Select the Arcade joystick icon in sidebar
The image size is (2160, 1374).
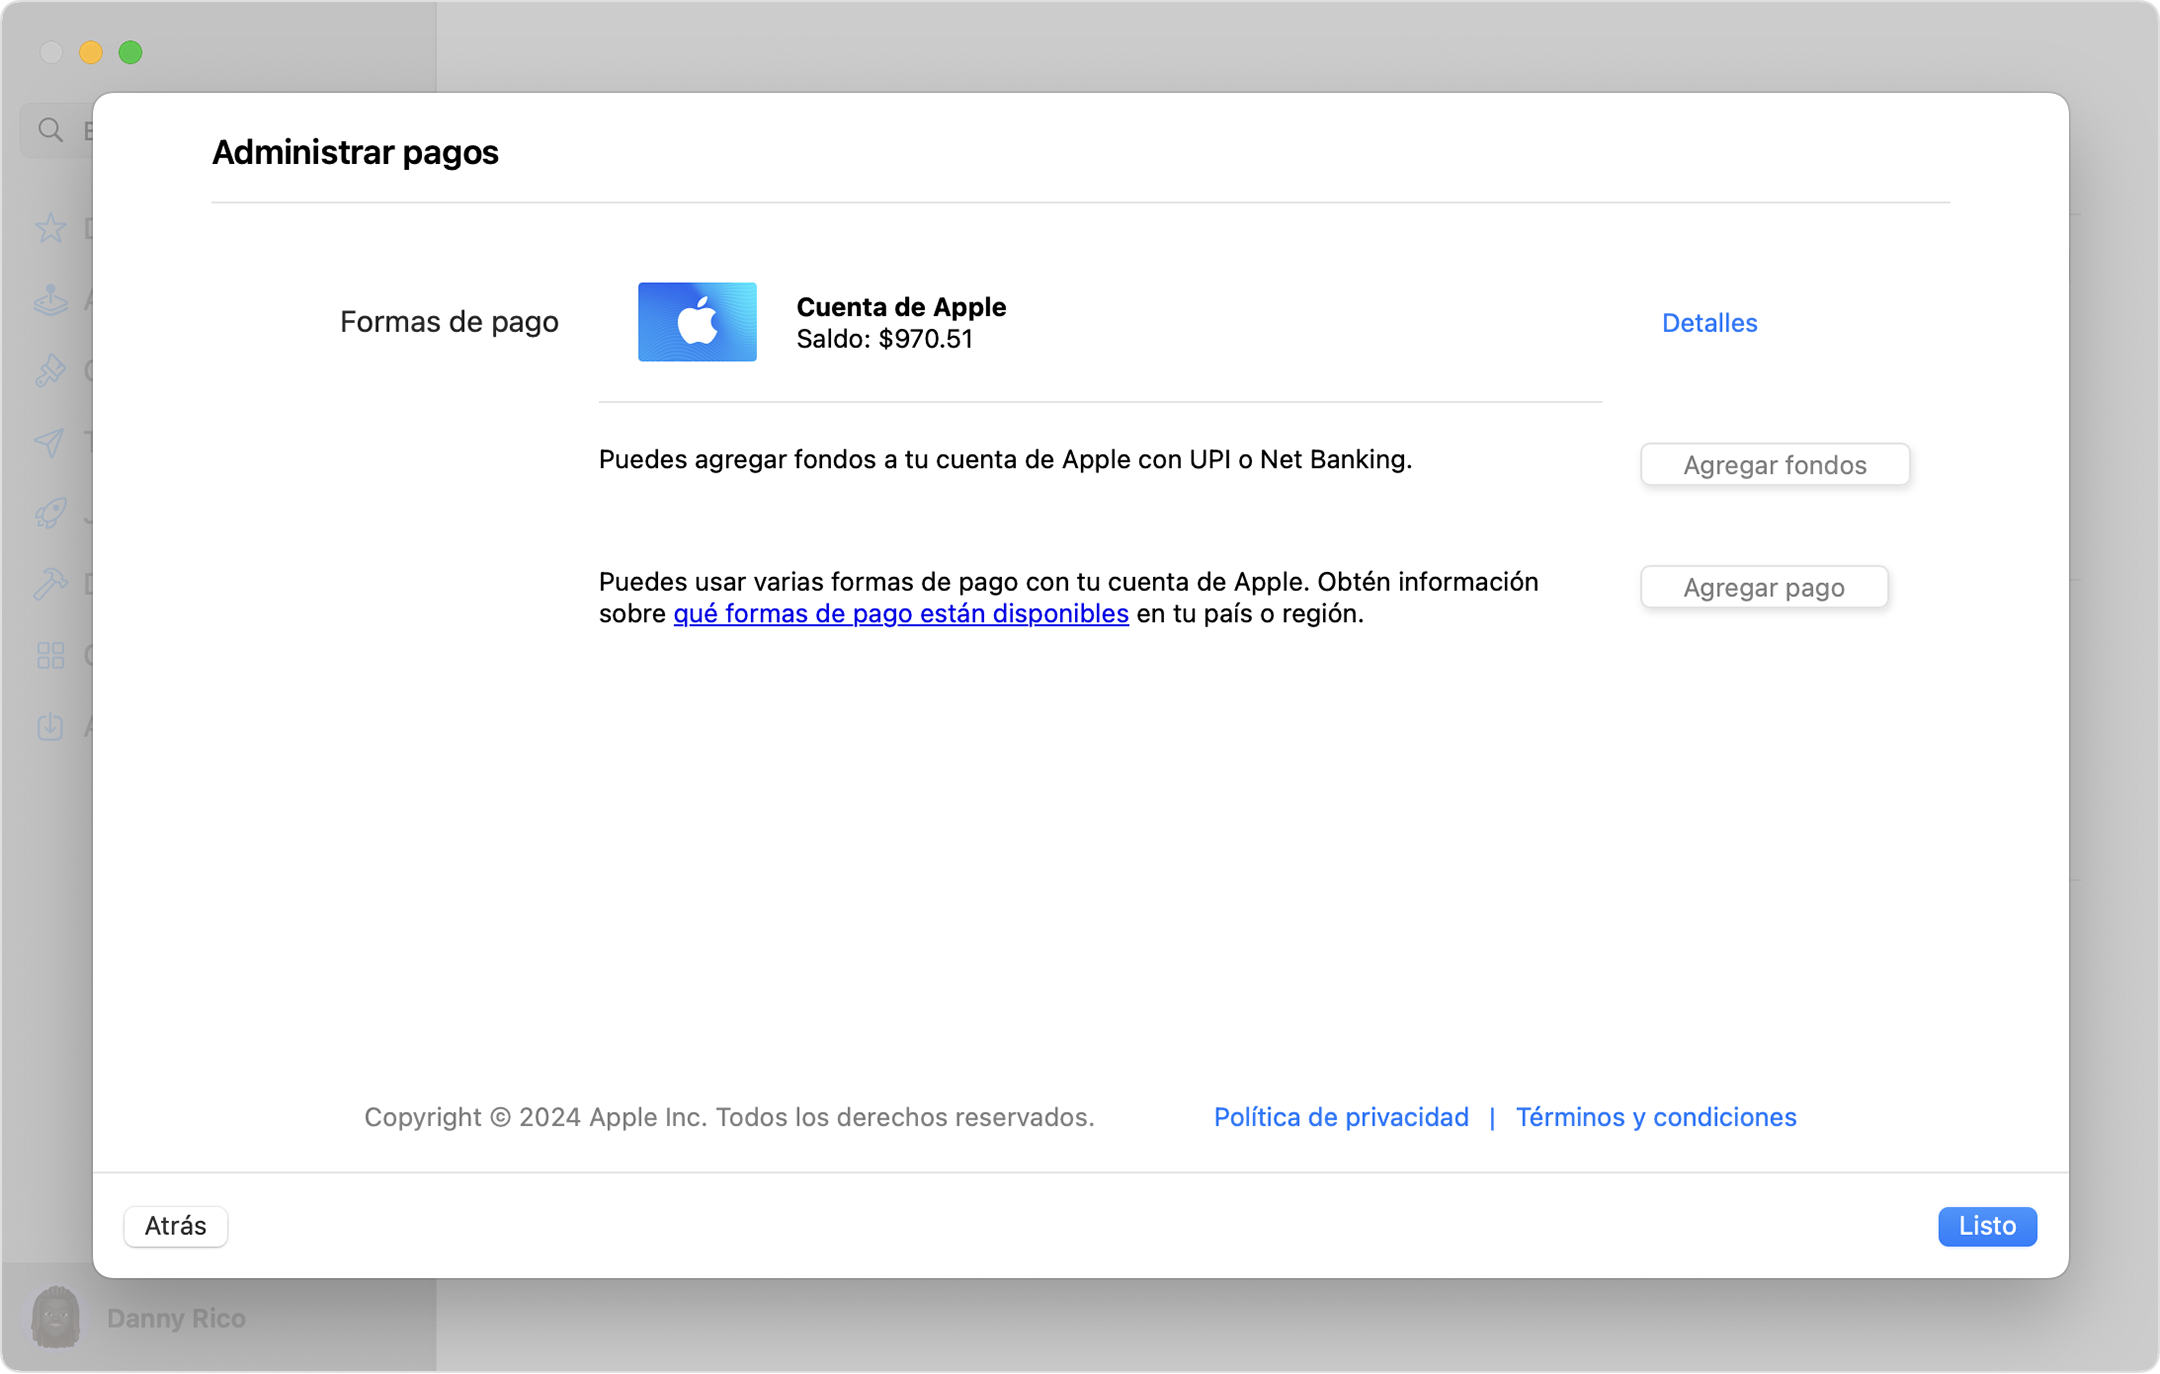(50, 299)
